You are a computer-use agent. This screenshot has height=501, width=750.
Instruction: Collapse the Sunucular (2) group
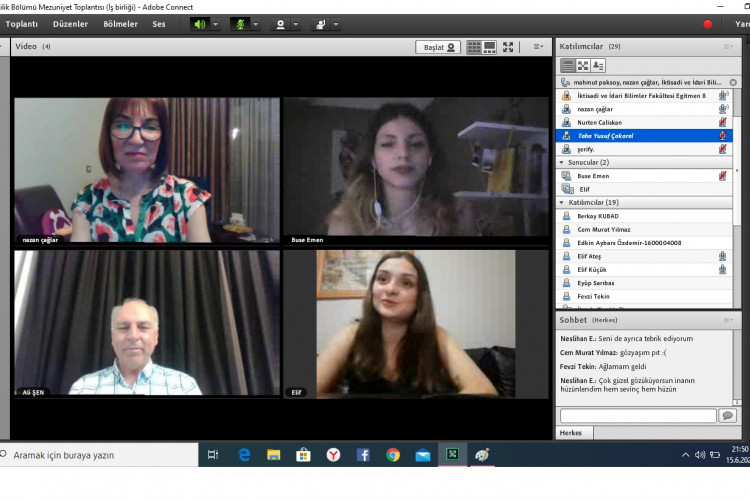[562, 162]
